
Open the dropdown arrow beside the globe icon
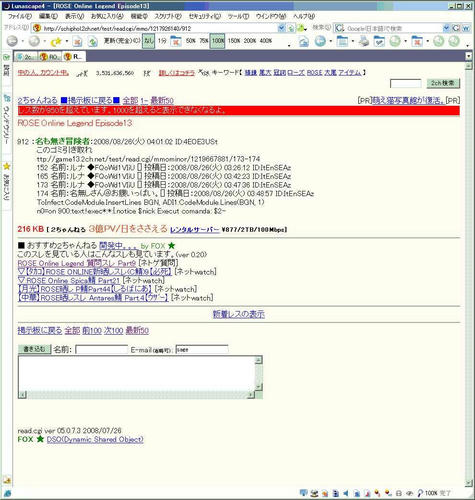331,42
